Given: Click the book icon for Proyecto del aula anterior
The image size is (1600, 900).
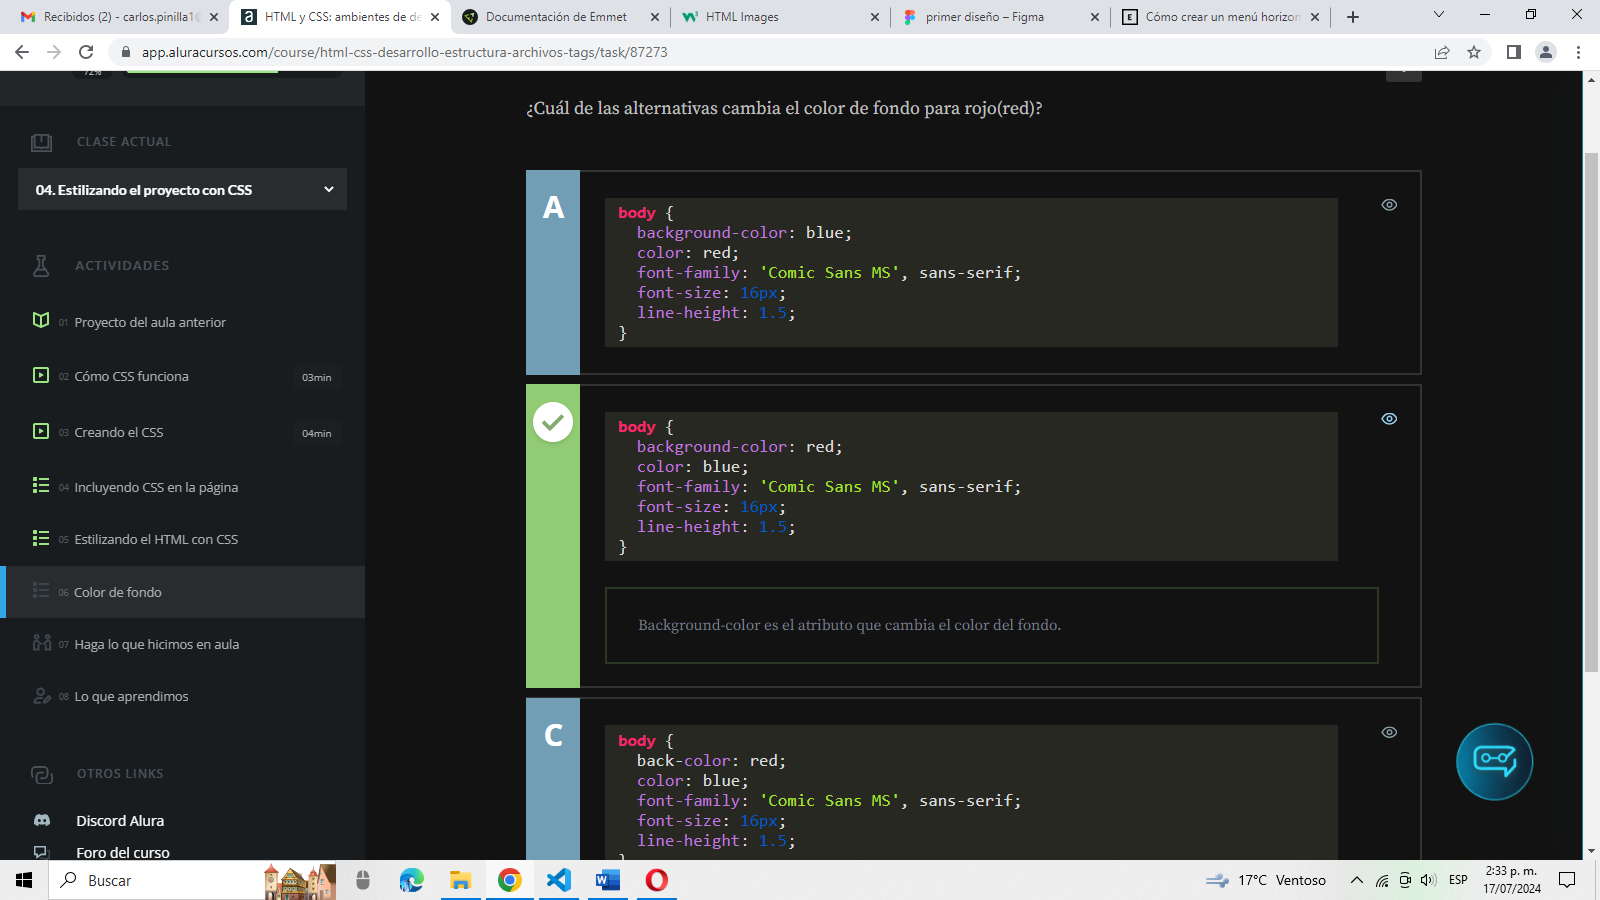Looking at the screenshot, I should click(41, 320).
